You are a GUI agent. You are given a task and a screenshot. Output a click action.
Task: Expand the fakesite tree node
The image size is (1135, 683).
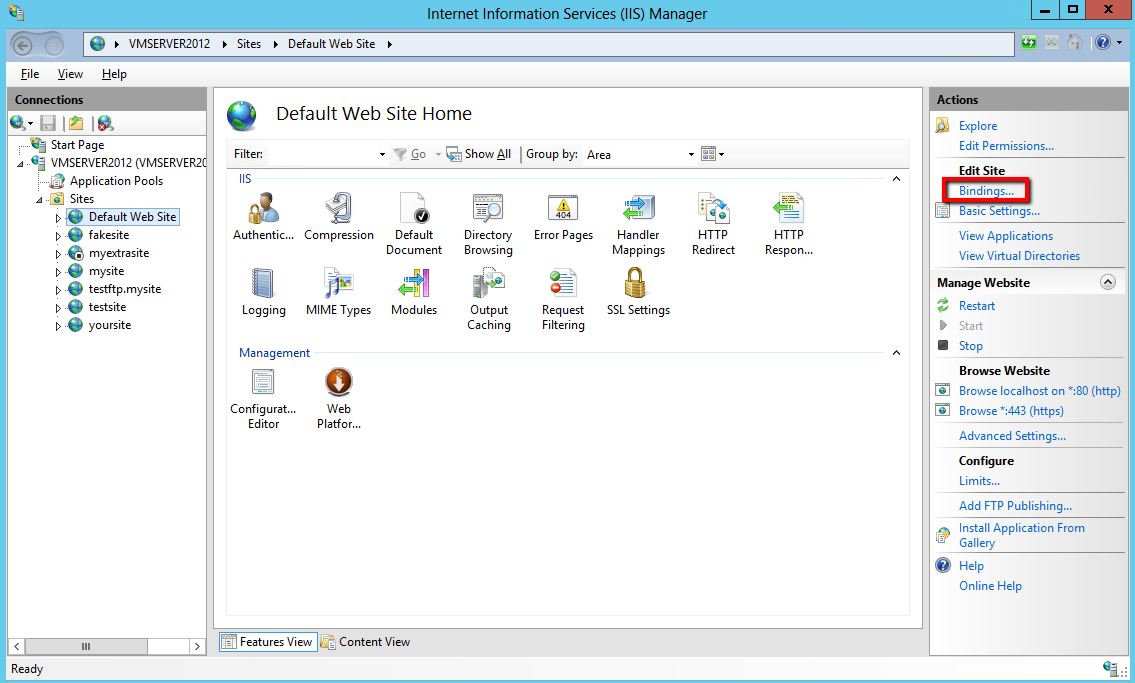(58, 236)
